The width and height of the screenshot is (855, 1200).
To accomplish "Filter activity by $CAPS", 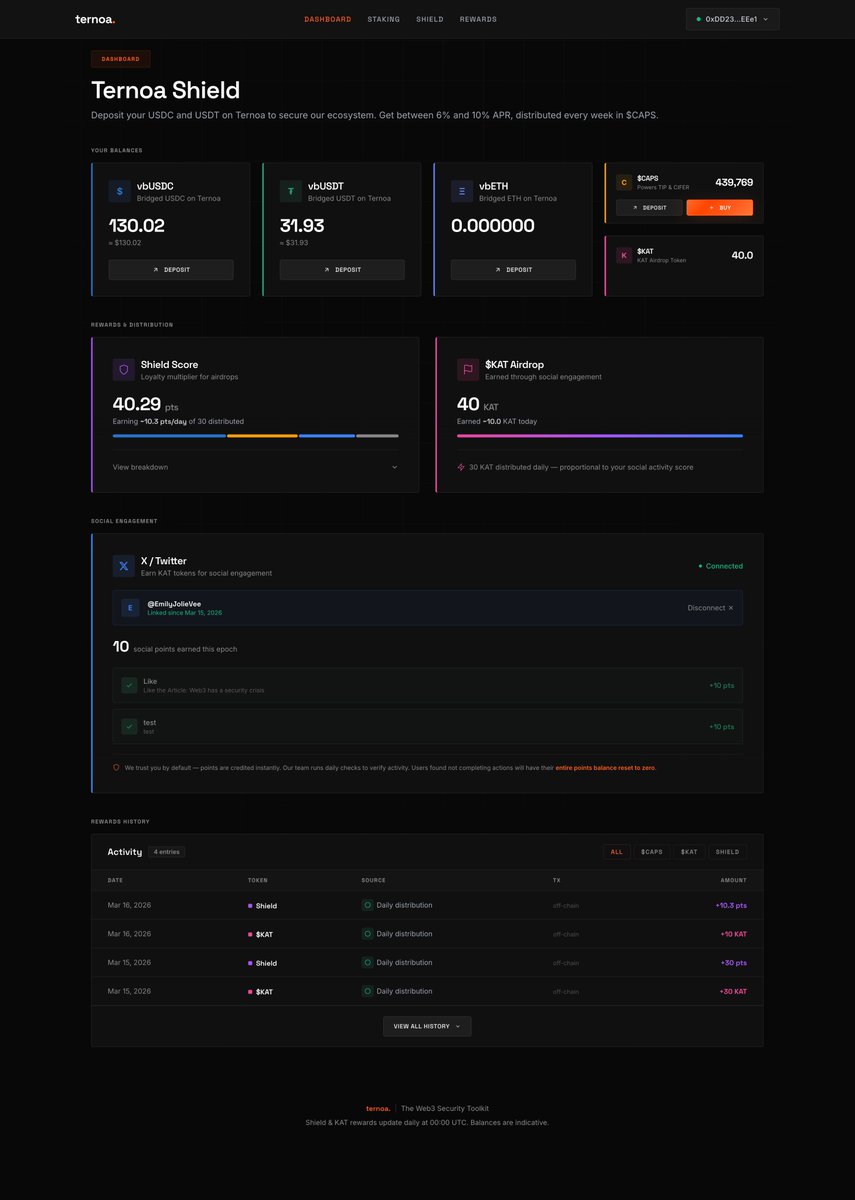I will [652, 852].
